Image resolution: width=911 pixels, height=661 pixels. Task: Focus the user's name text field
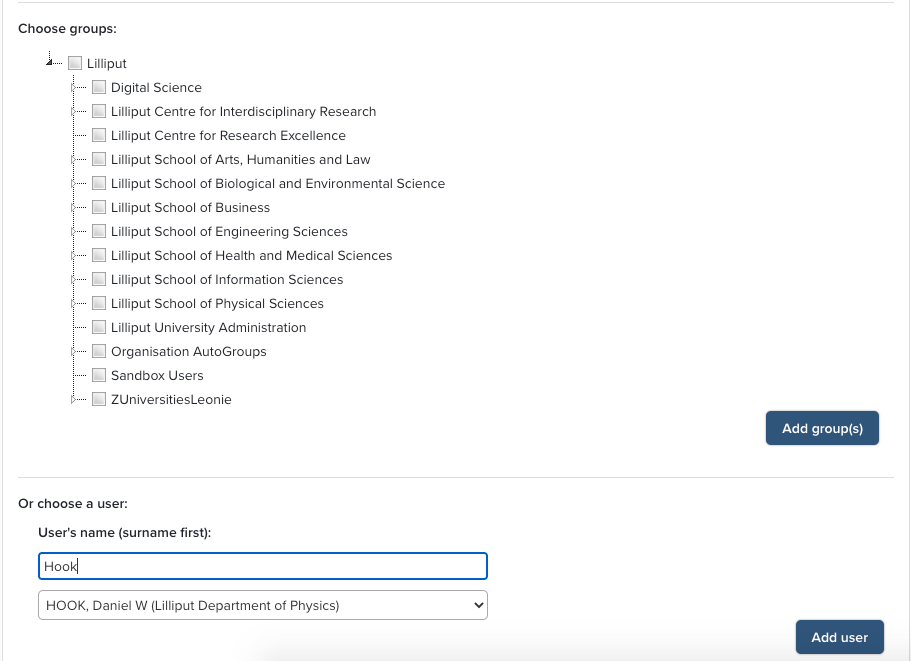coord(262,566)
